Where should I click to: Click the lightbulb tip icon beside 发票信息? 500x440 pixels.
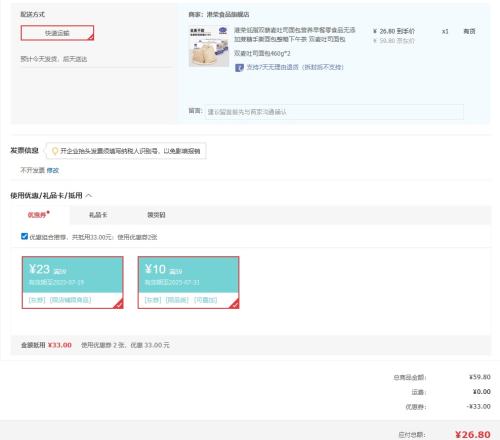click(55, 151)
